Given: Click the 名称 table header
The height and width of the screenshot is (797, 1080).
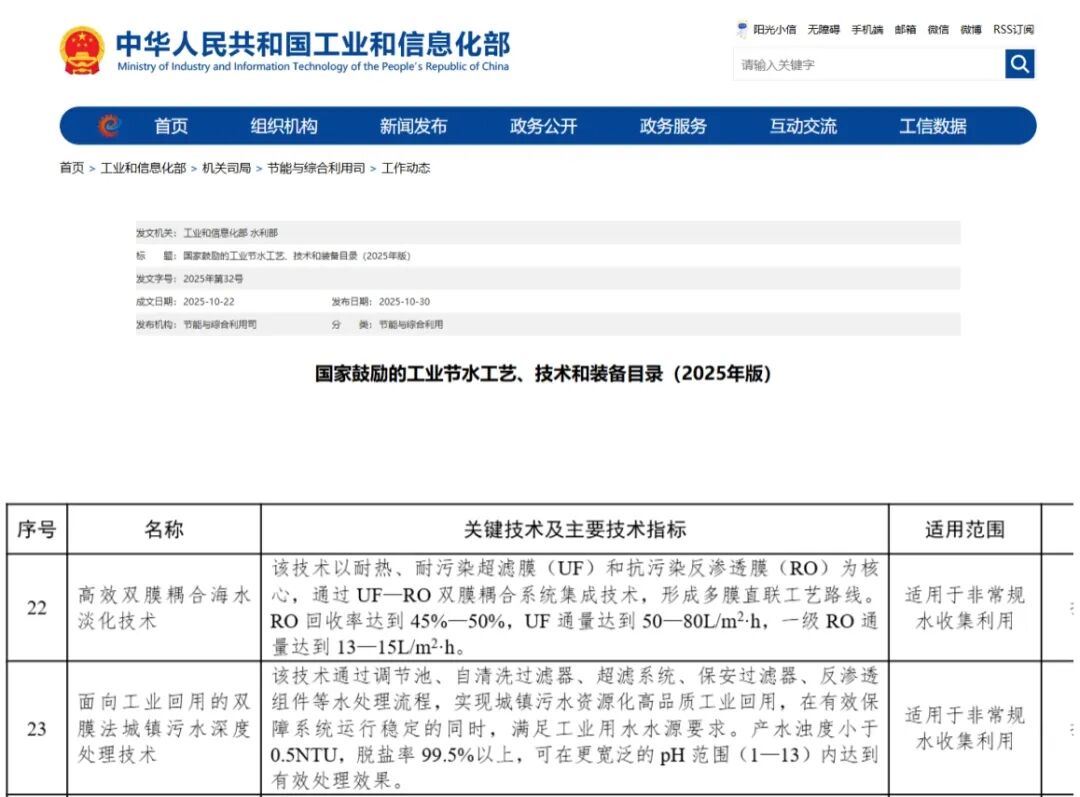Looking at the screenshot, I should pos(164,529).
